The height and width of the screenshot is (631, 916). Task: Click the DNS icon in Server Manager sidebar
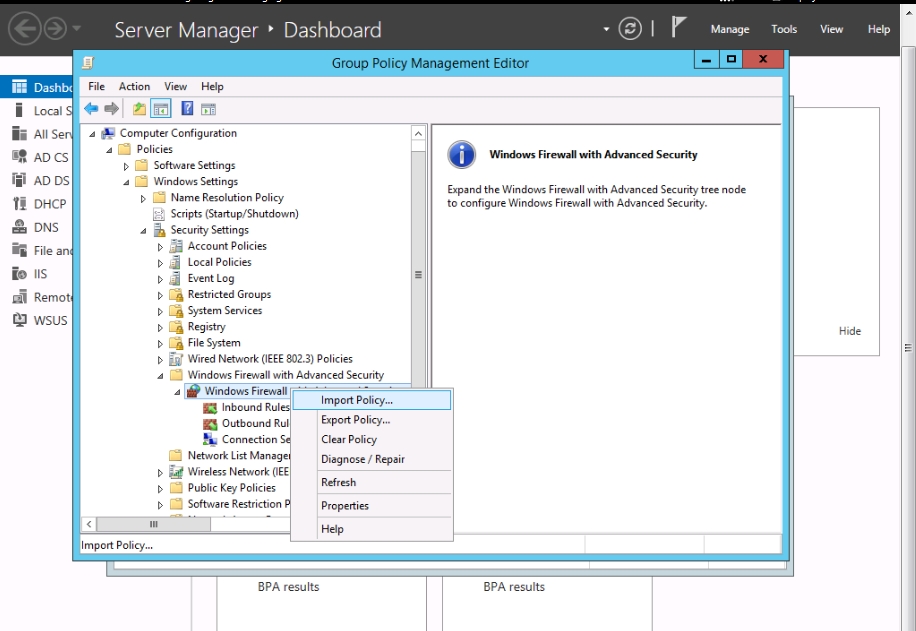point(20,227)
